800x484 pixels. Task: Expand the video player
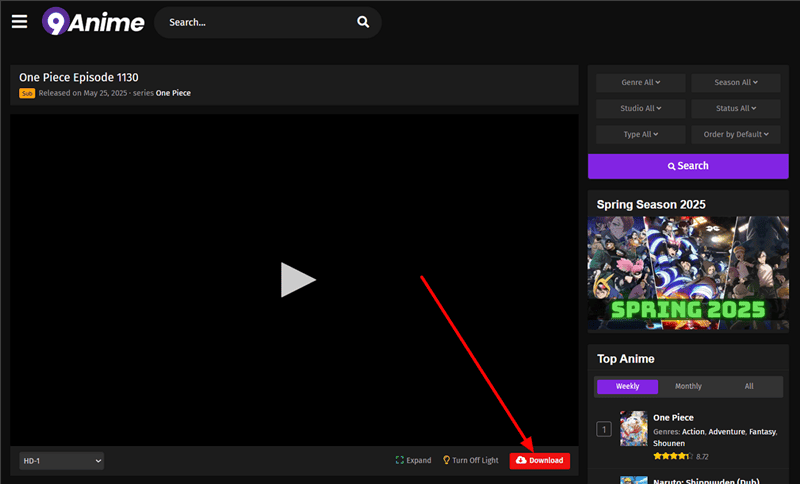[x=413, y=460]
